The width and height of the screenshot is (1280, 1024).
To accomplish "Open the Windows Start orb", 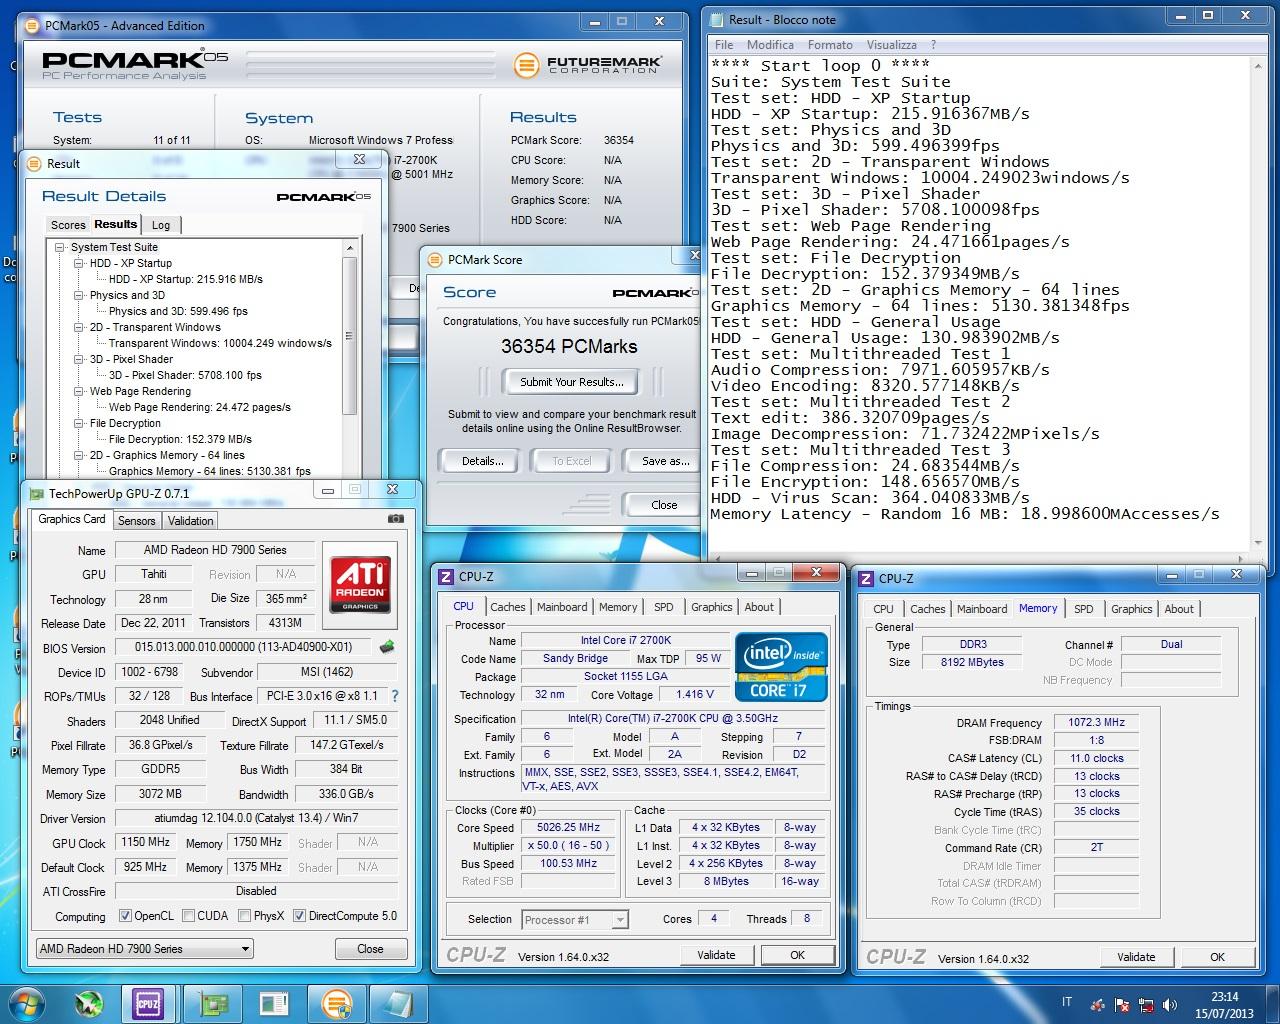I will 26,1003.
